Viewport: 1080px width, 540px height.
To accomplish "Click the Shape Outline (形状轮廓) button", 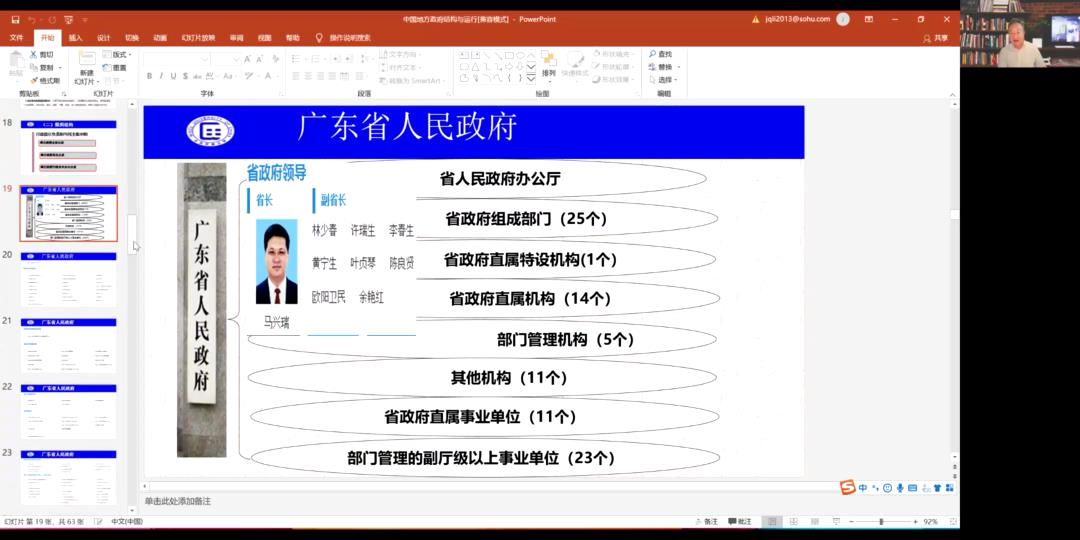I will pyautogui.click(x=612, y=67).
